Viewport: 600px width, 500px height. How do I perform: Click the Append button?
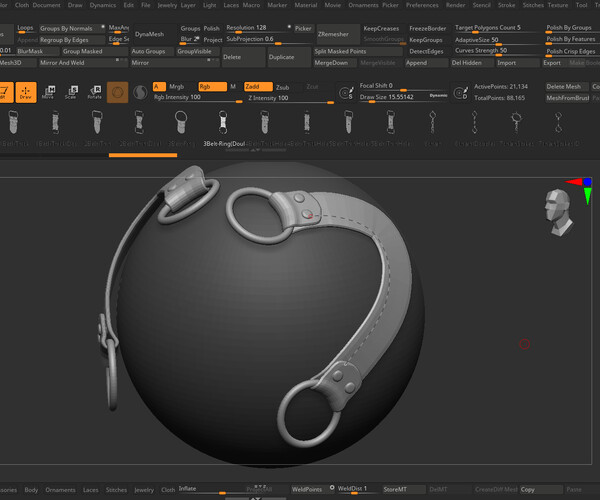(x=427, y=63)
